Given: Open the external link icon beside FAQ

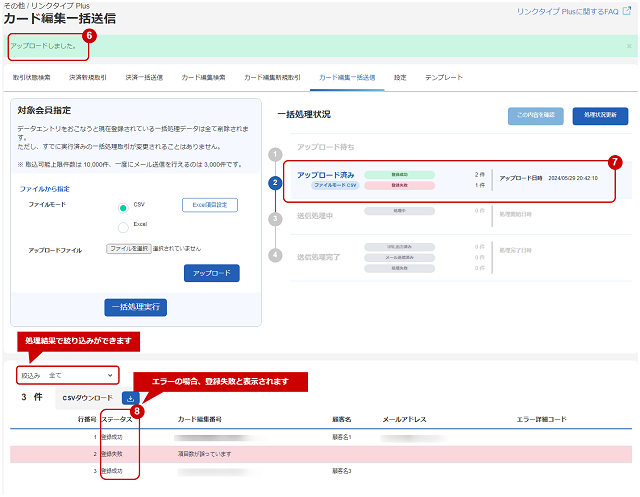Looking at the screenshot, I should pos(627,11).
